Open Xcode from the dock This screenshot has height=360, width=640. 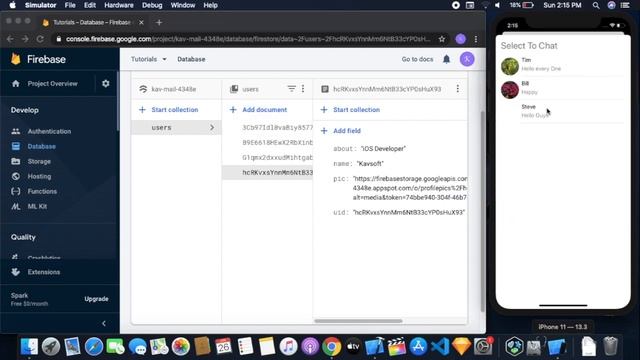[x=375, y=347]
